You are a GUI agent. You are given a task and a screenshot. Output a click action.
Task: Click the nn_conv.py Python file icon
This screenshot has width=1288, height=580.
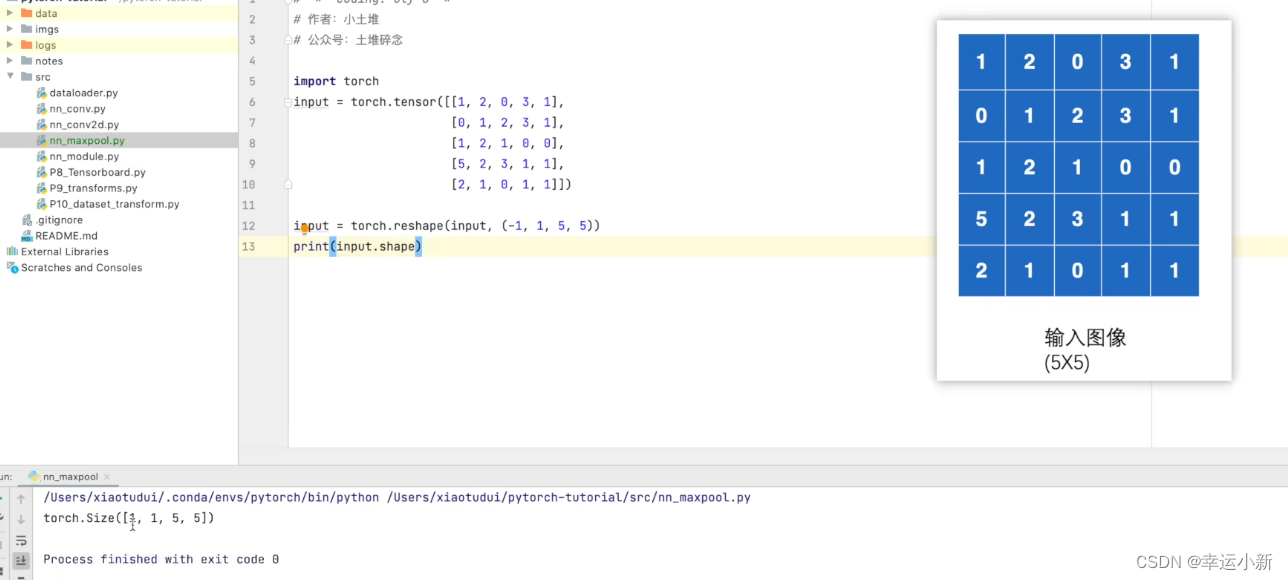click(41, 109)
